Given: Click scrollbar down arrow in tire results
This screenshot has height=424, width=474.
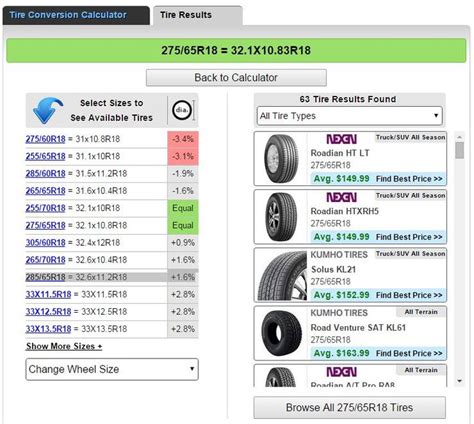Looking at the screenshot, I should pyautogui.click(x=460, y=381).
